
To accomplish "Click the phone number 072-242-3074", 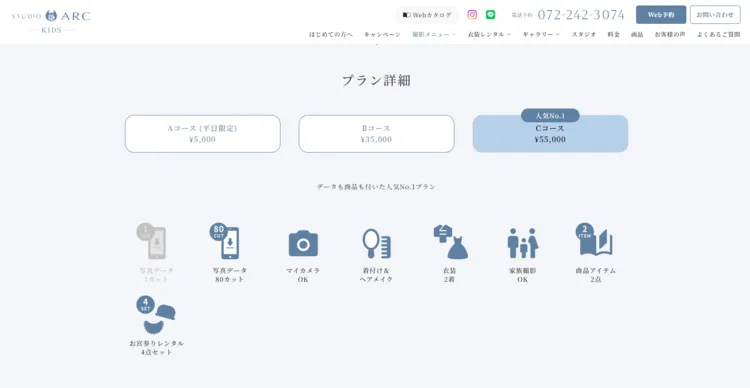I will pos(581,15).
